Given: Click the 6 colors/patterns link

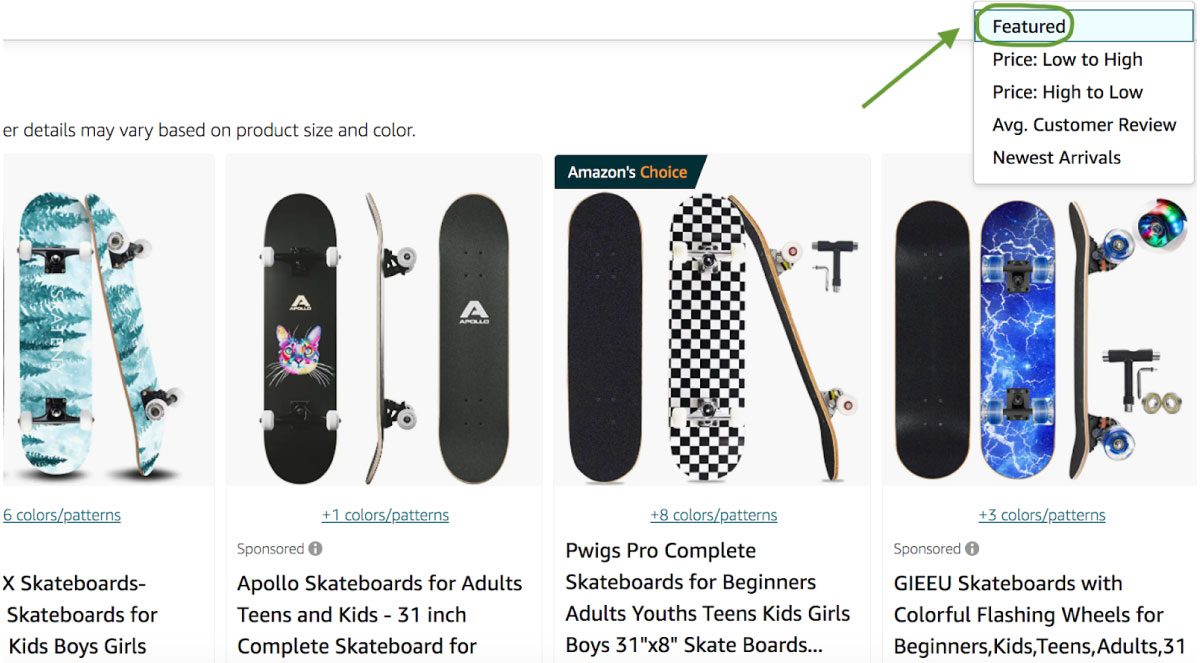Looking at the screenshot, I should 62,516.
